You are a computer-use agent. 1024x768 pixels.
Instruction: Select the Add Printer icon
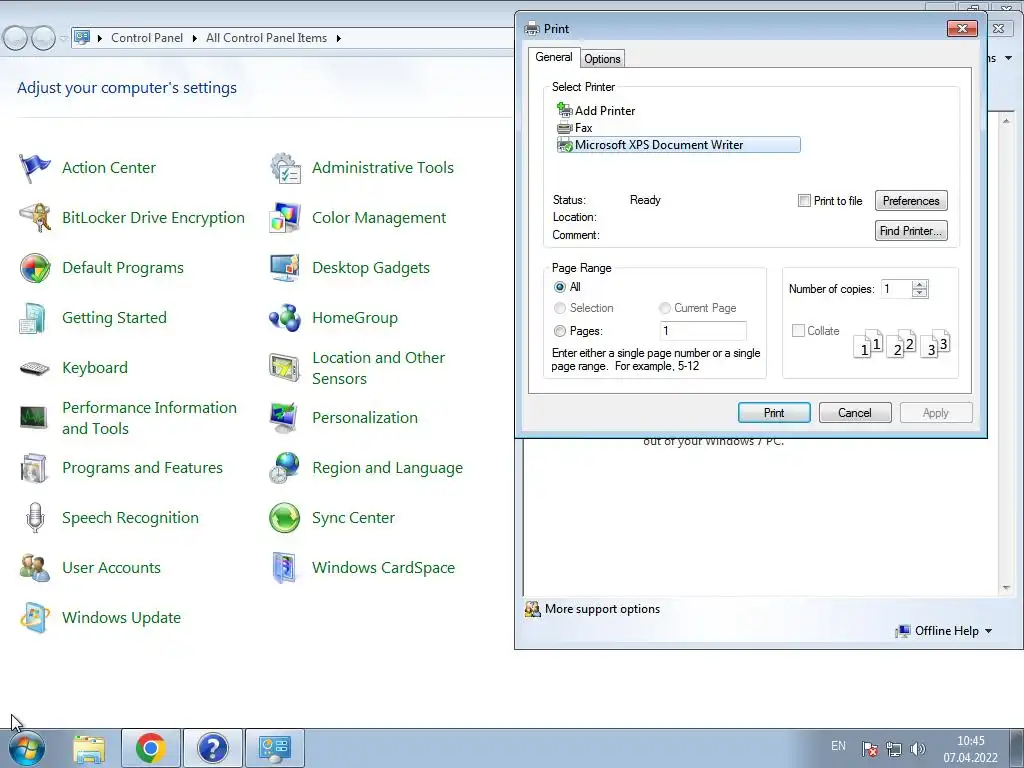click(564, 110)
